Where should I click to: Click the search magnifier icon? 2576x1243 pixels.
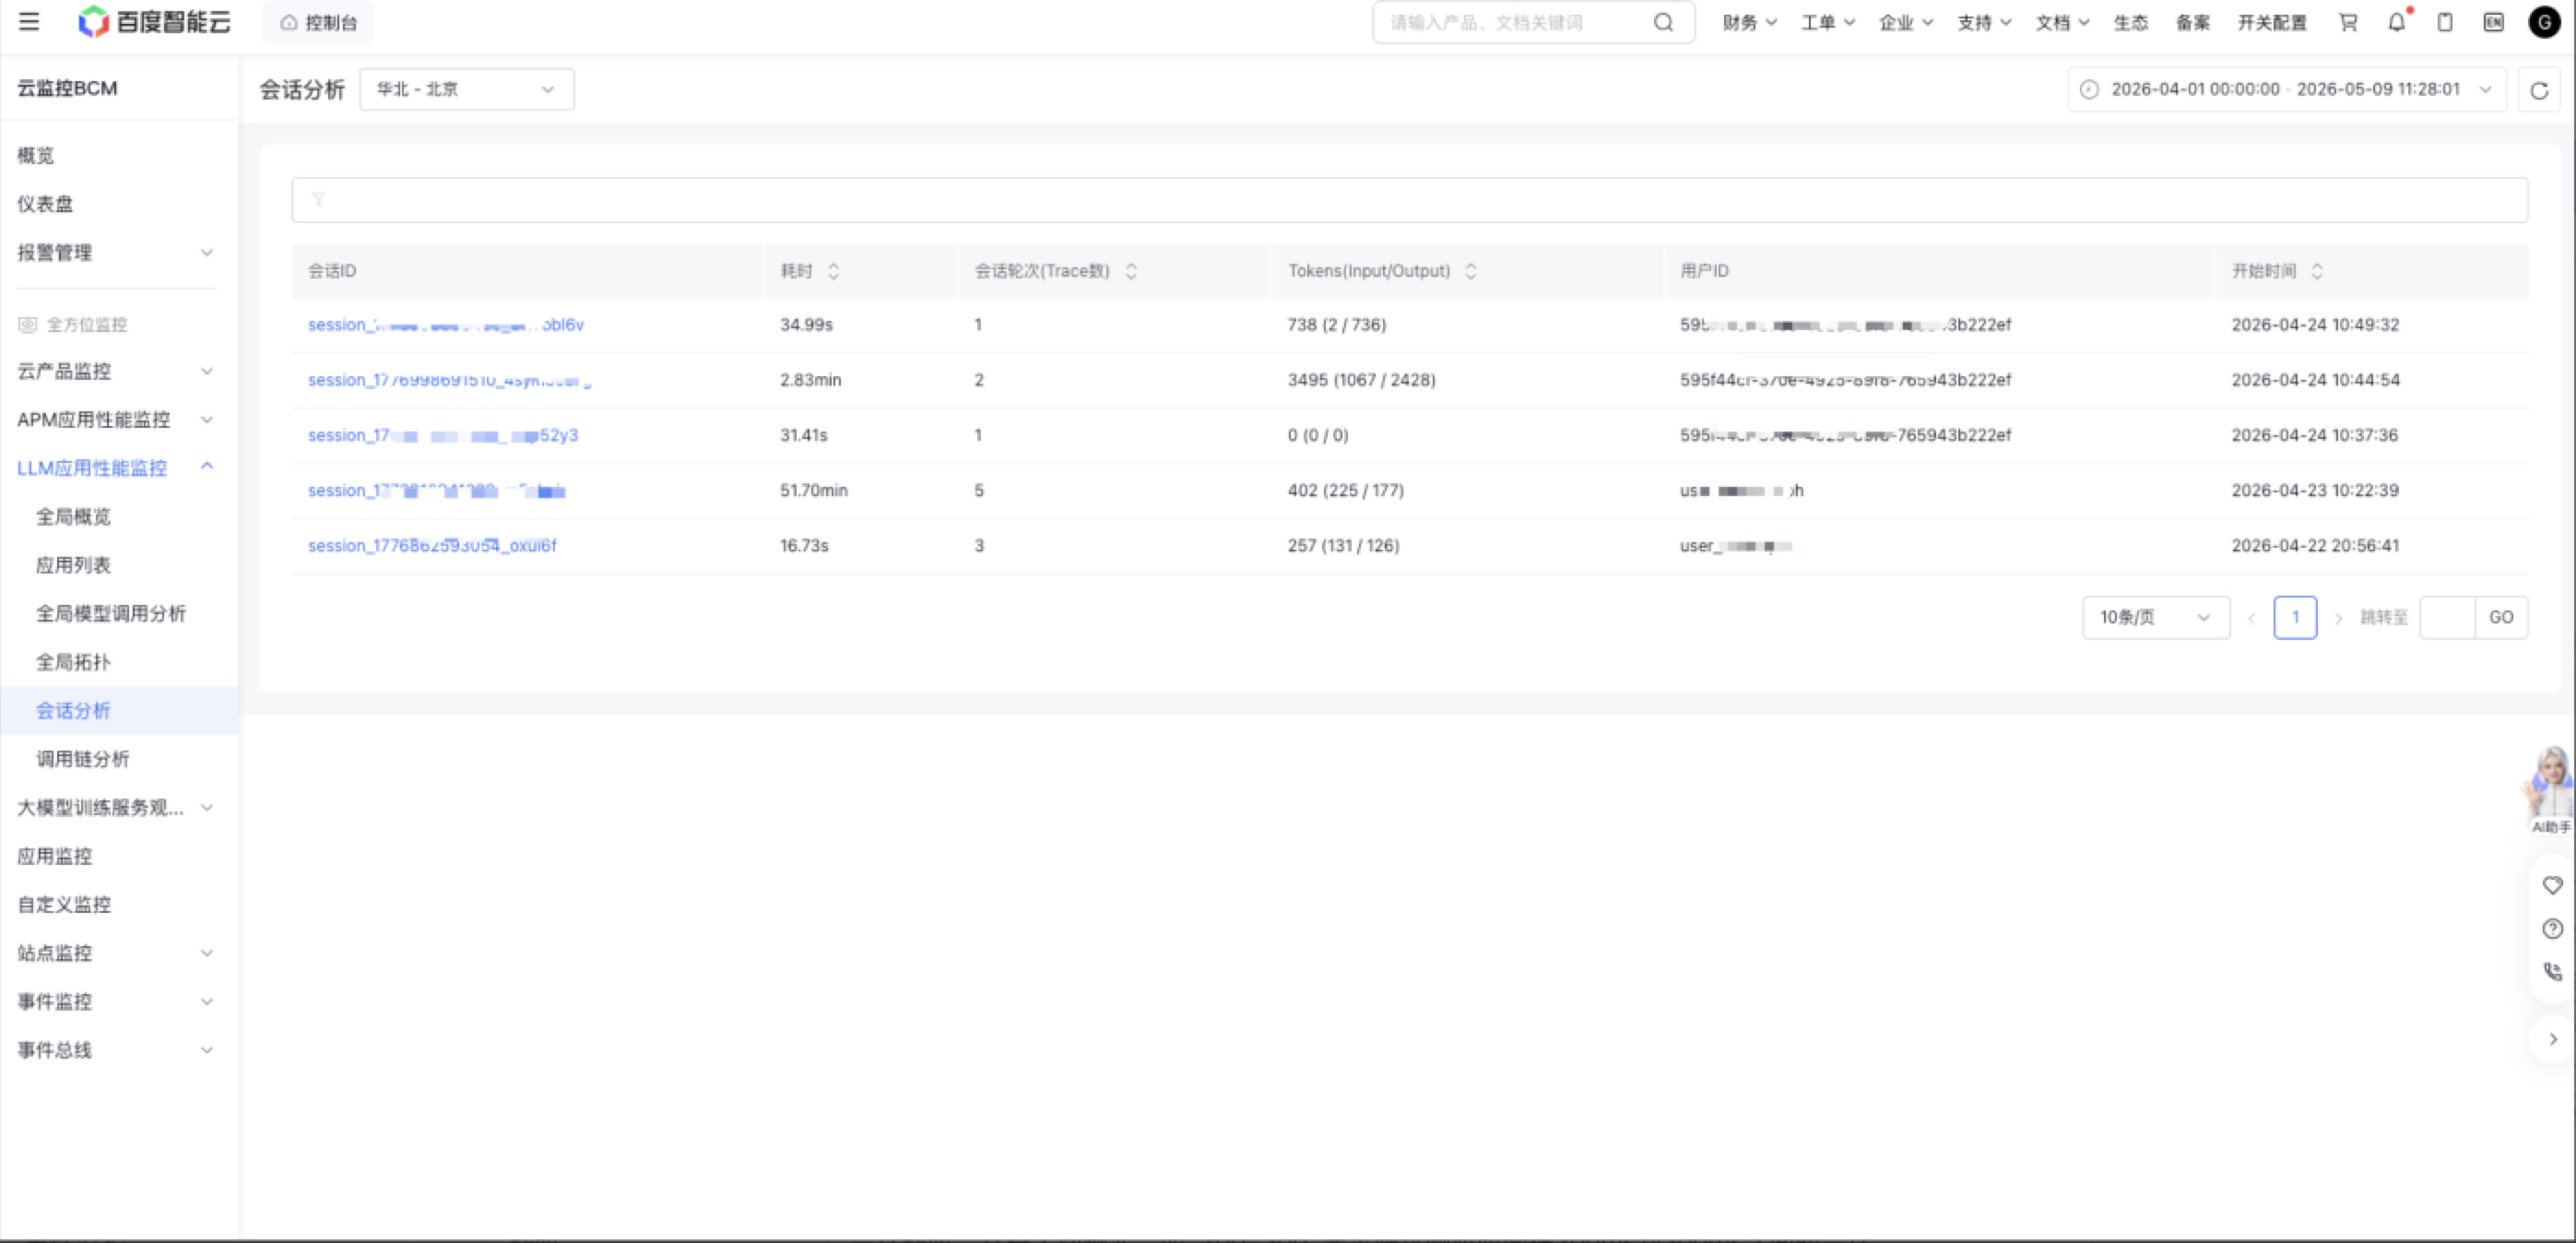(x=1663, y=22)
